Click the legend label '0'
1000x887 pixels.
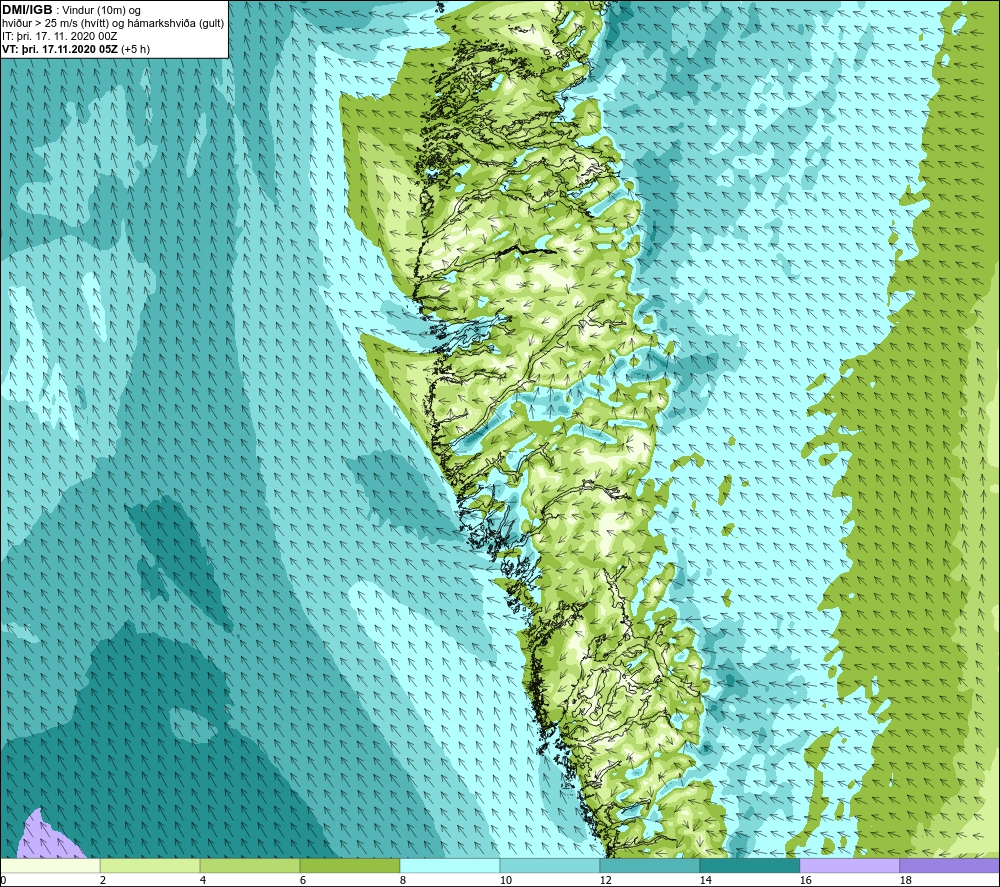(x=3, y=880)
